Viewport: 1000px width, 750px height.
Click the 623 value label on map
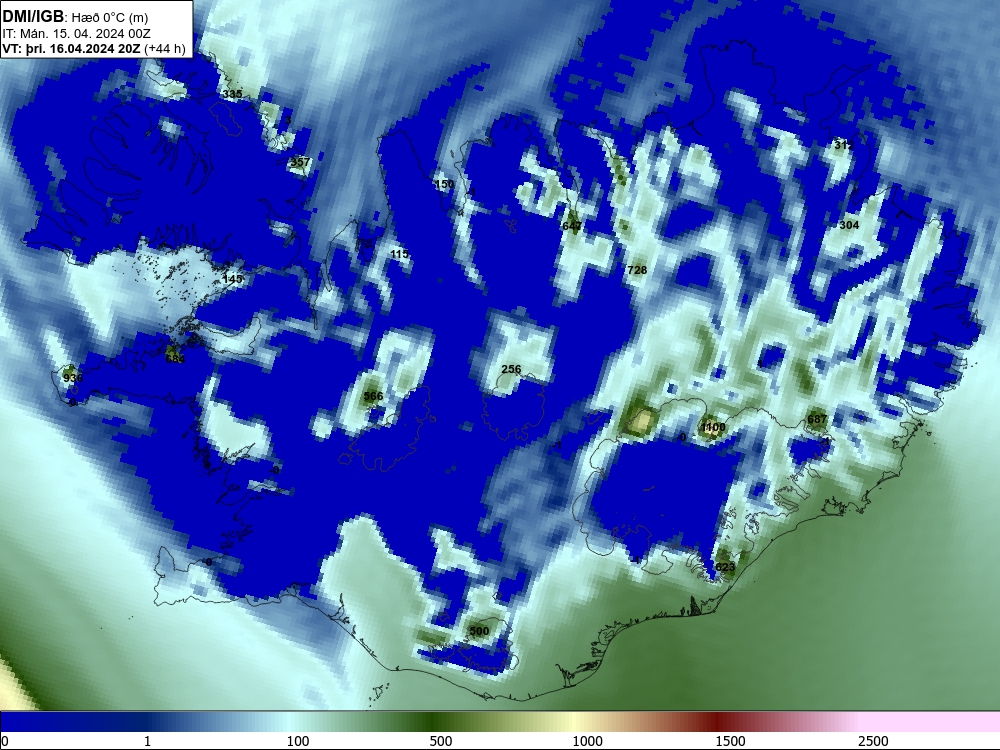725,567
